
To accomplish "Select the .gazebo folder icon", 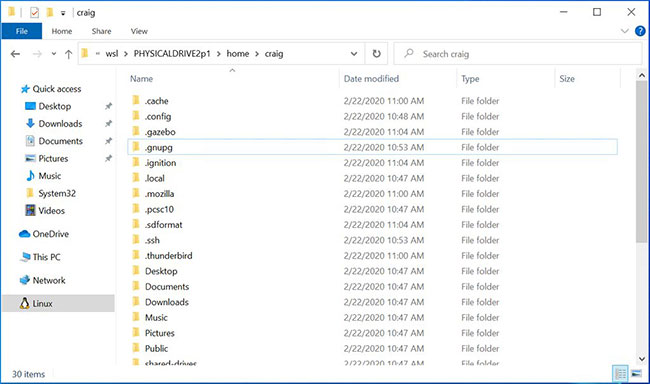I will tap(136, 131).
